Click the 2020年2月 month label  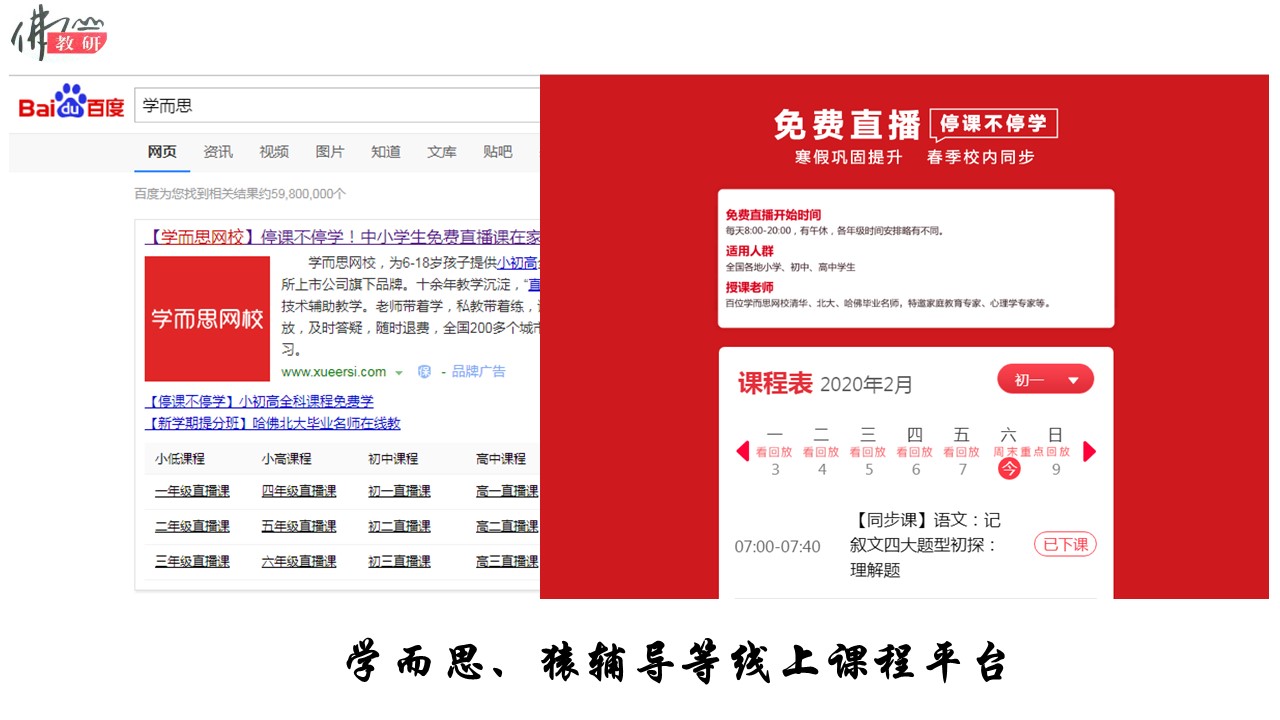click(x=866, y=385)
